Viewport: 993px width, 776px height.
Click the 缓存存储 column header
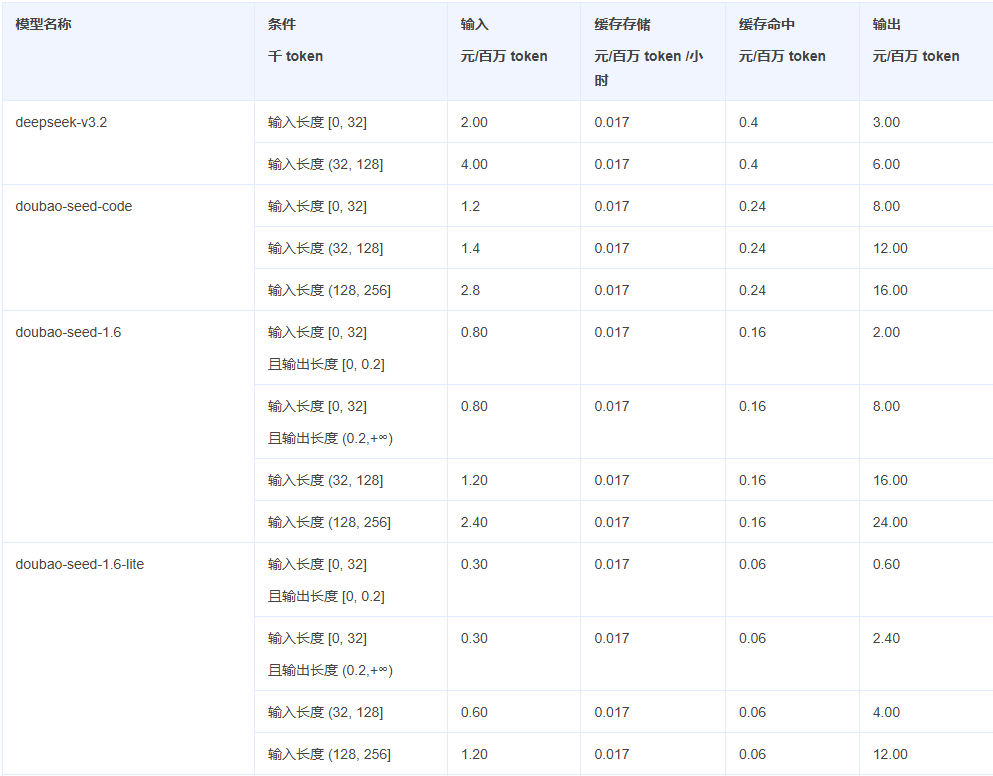(622, 24)
